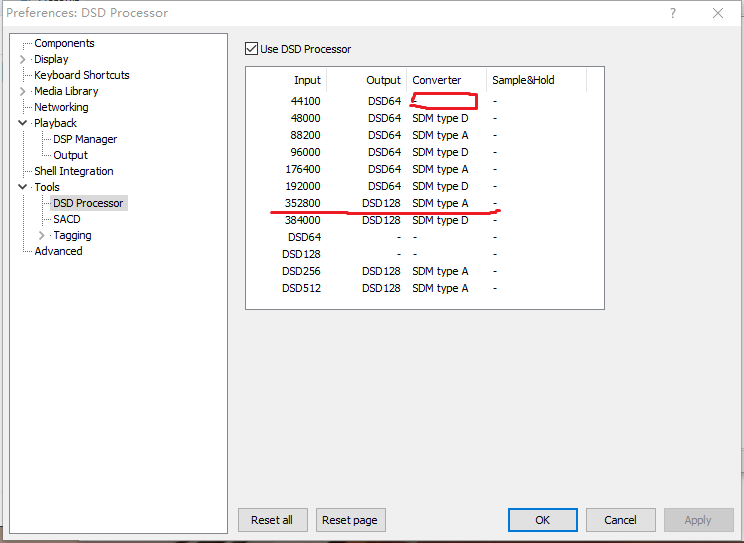Select the Shell Integration page

tap(73, 171)
